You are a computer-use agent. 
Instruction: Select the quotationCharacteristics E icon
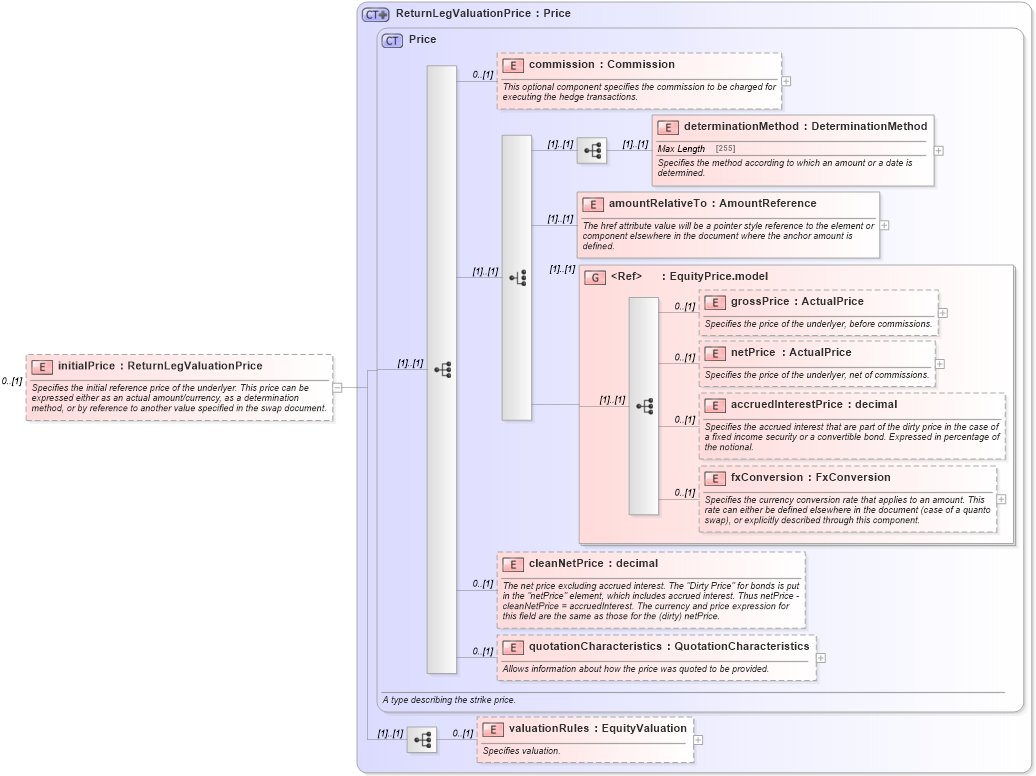click(x=513, y=648)
